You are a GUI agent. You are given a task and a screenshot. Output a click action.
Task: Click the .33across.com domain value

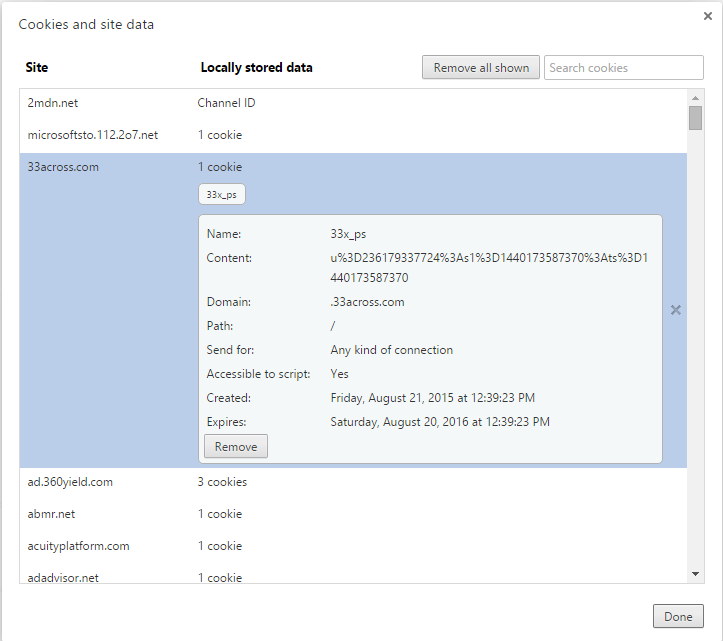pos(367,302)
